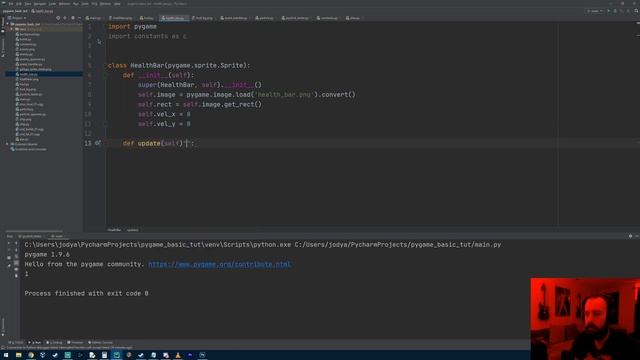Click on line 13 def update(self) in editor

coord(158,143)
